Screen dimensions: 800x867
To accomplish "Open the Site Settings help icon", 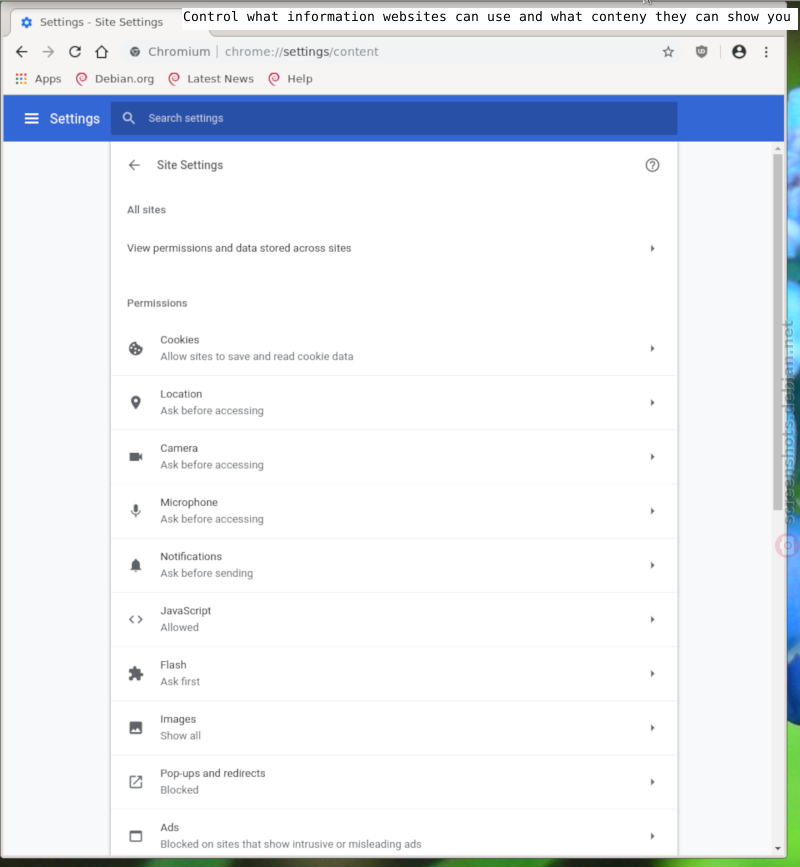I will (652, 165).
